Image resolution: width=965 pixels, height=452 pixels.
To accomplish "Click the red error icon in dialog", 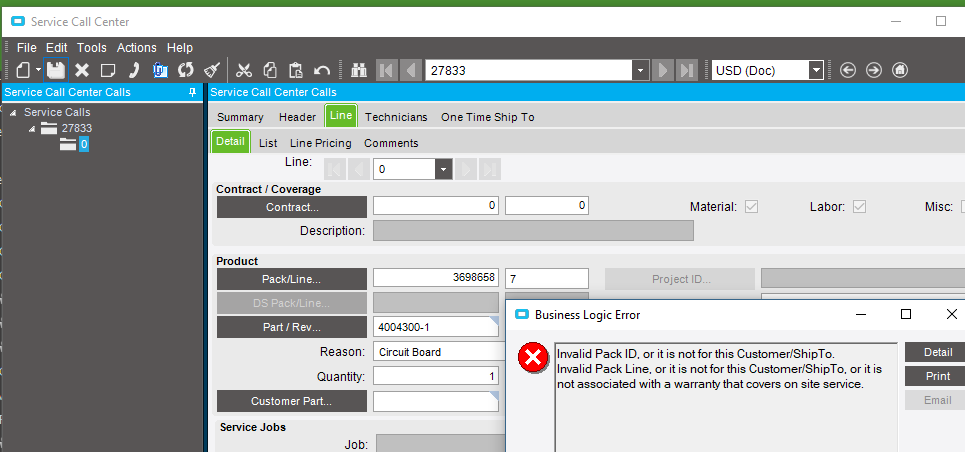I will point(533,358).
